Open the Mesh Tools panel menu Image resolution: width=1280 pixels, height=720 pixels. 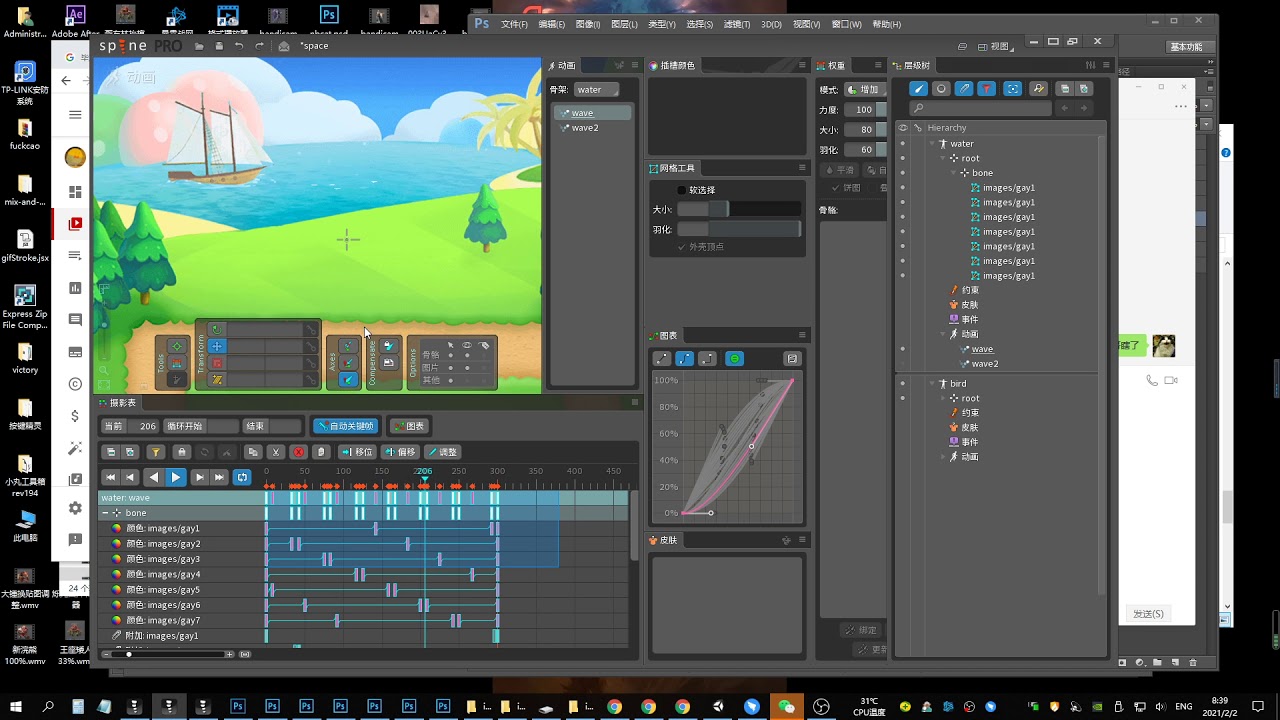[x=802, y=168]
